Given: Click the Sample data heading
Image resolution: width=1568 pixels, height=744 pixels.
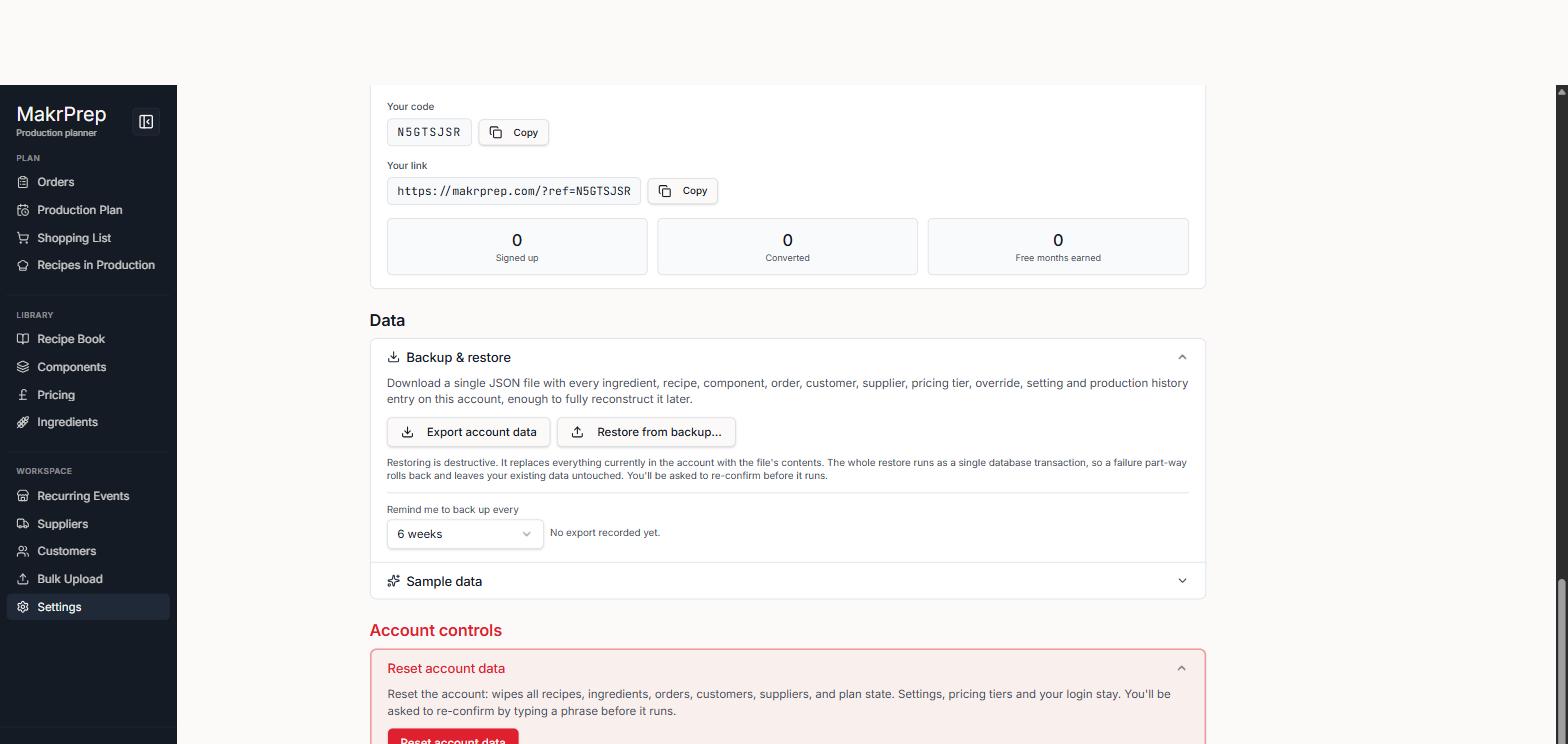Looking at the screenshot, I should (x=444, y=581).
